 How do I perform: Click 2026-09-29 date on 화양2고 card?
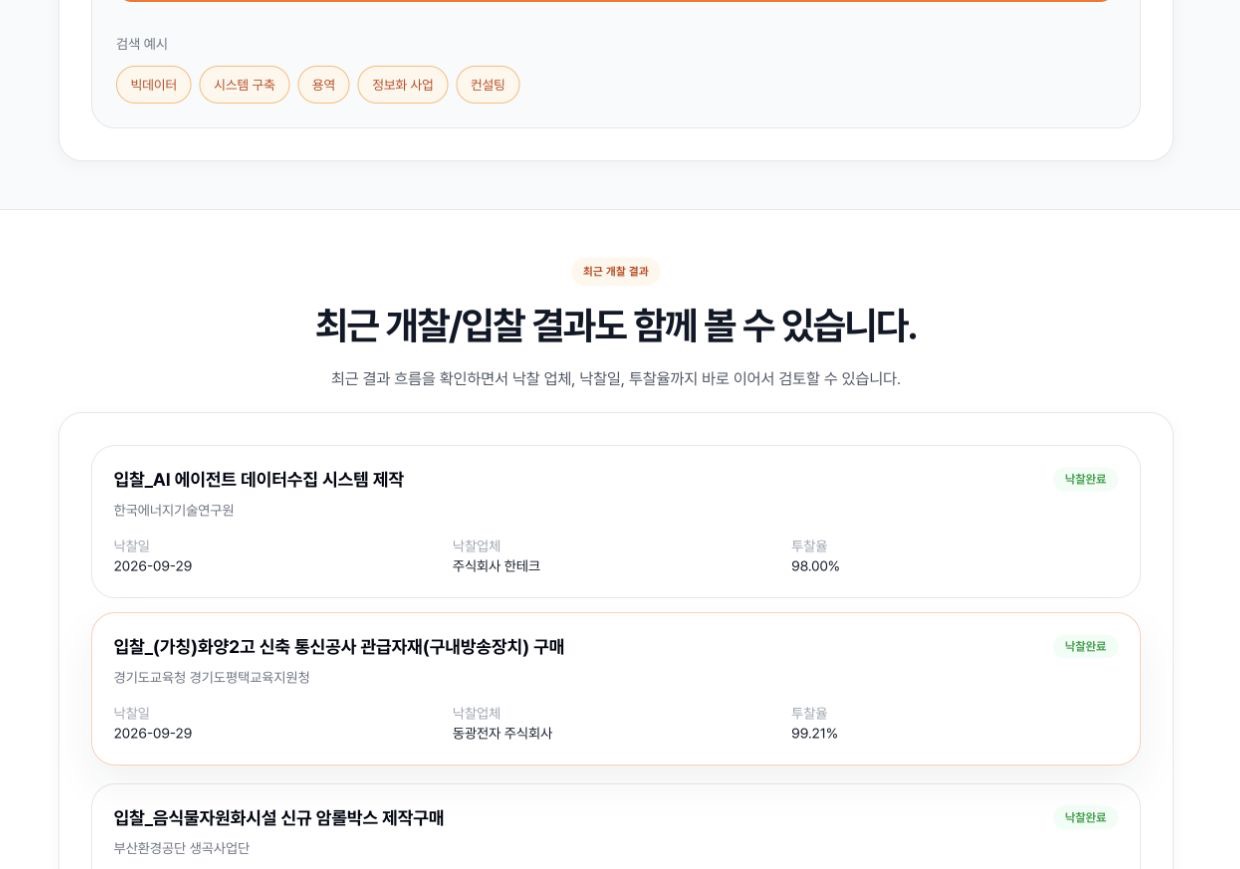[153, 733]
